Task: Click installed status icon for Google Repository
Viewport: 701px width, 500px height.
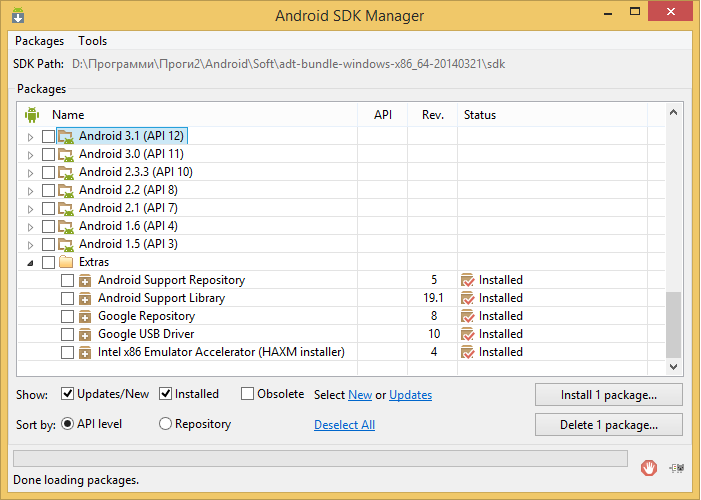Action: click(x=468, y=316)
